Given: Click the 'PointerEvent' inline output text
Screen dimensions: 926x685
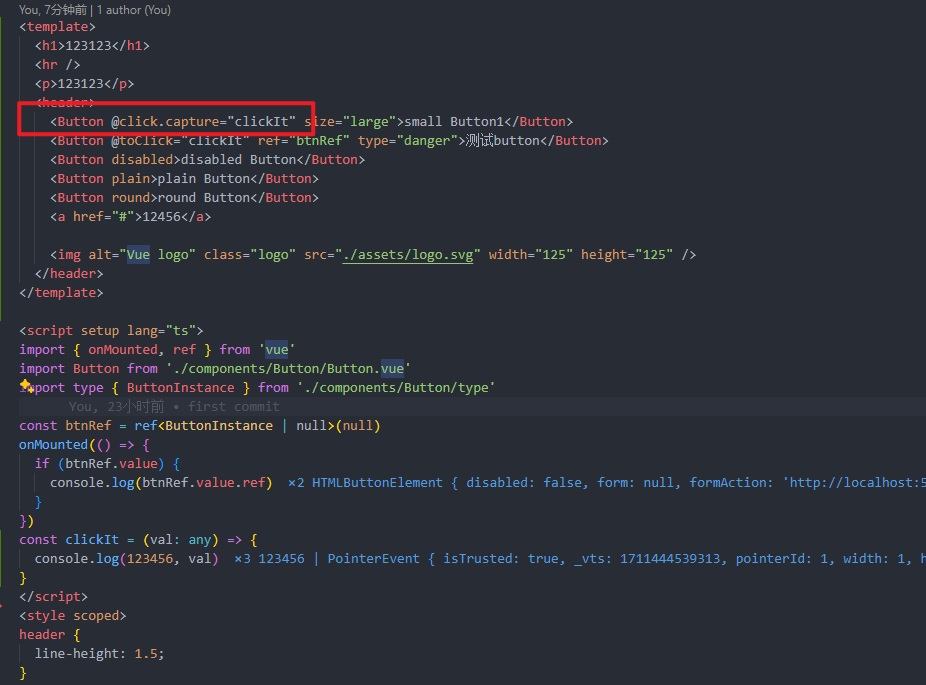Looking at the screenshot, I should coord(374,559).
